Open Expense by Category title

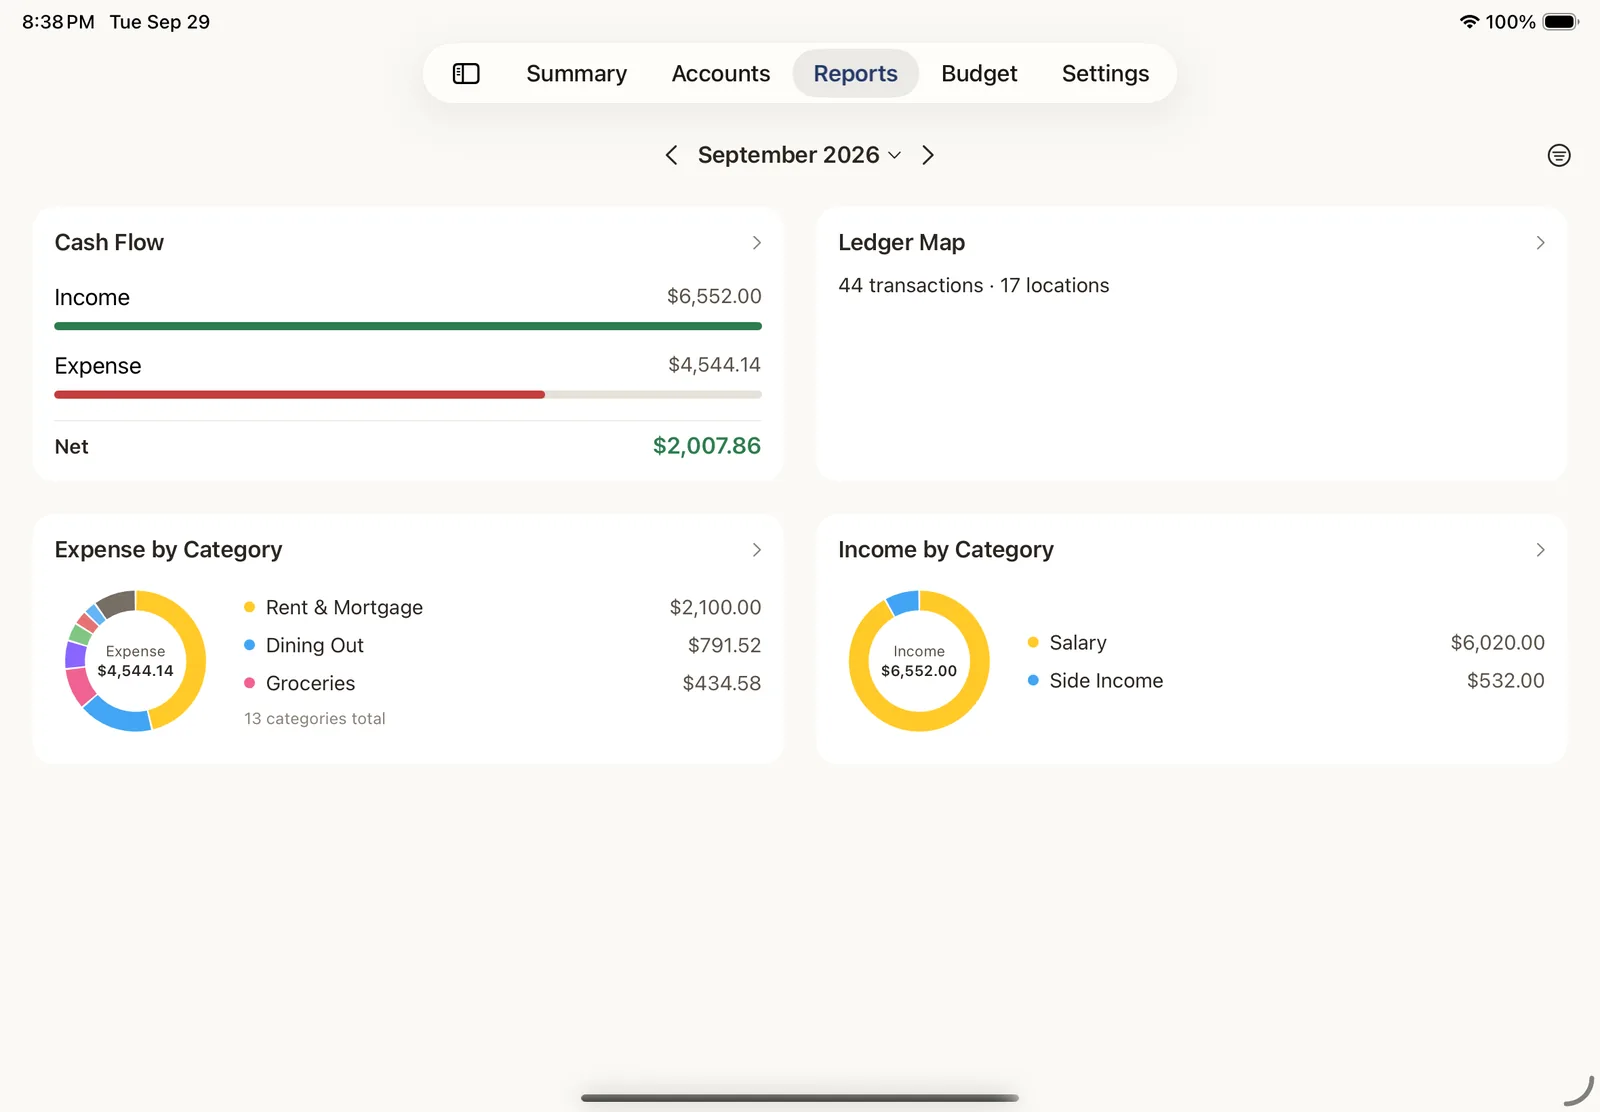(168, 550)
